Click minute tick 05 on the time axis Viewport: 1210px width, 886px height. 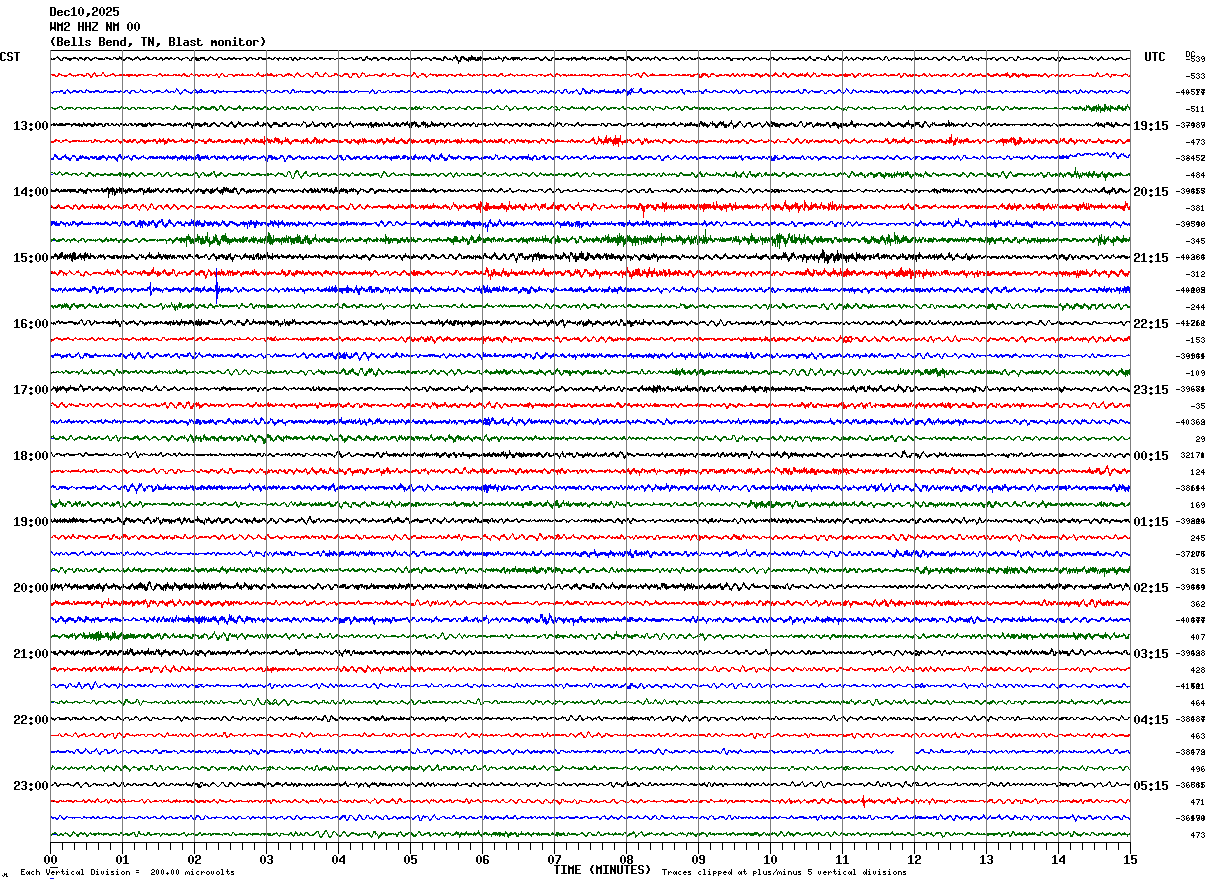410,859
